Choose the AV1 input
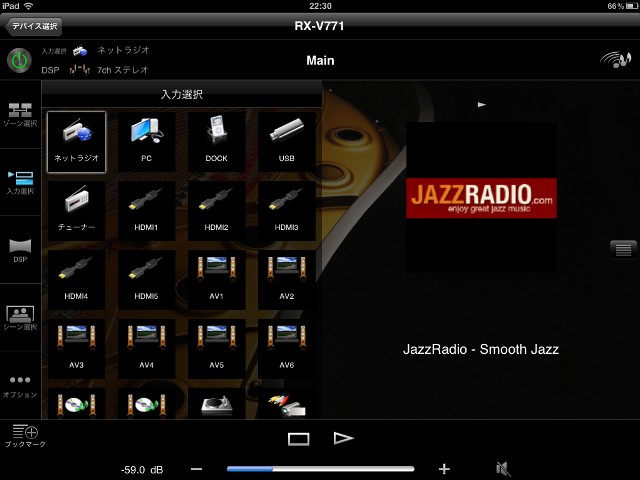640x480 pixels. pos(216,280)
